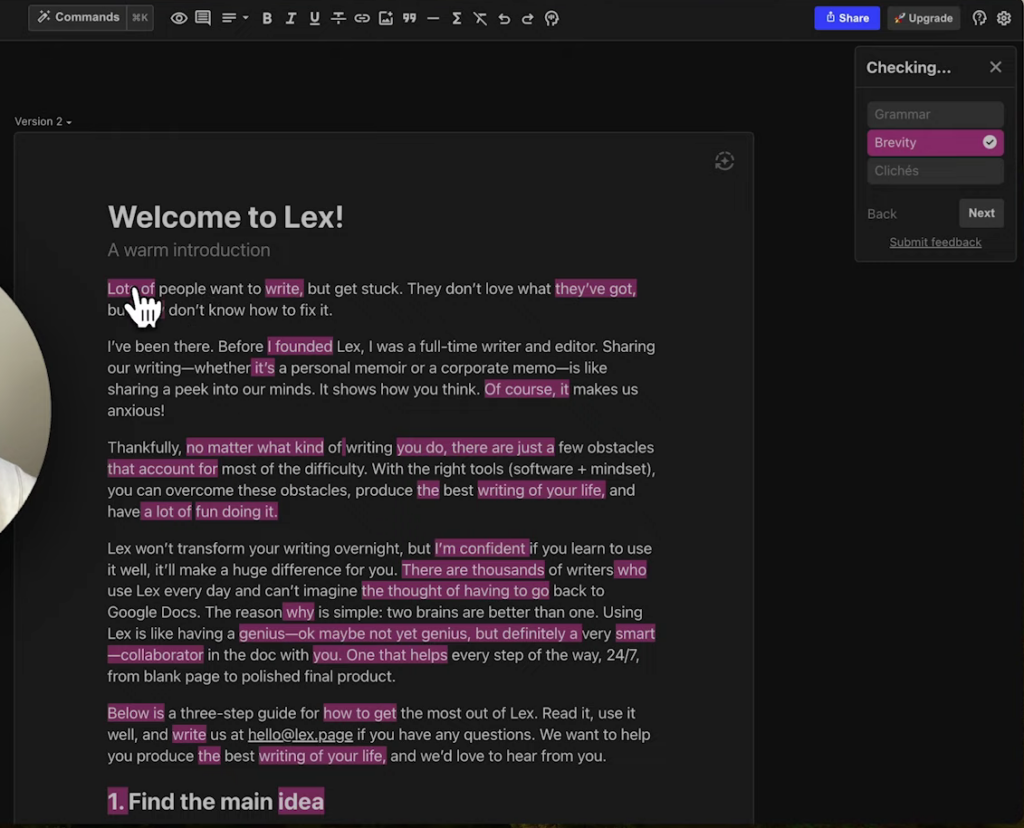Open the comments icon in toolbar
This screenshot has width=1024, height=828.
pos(203,18)
